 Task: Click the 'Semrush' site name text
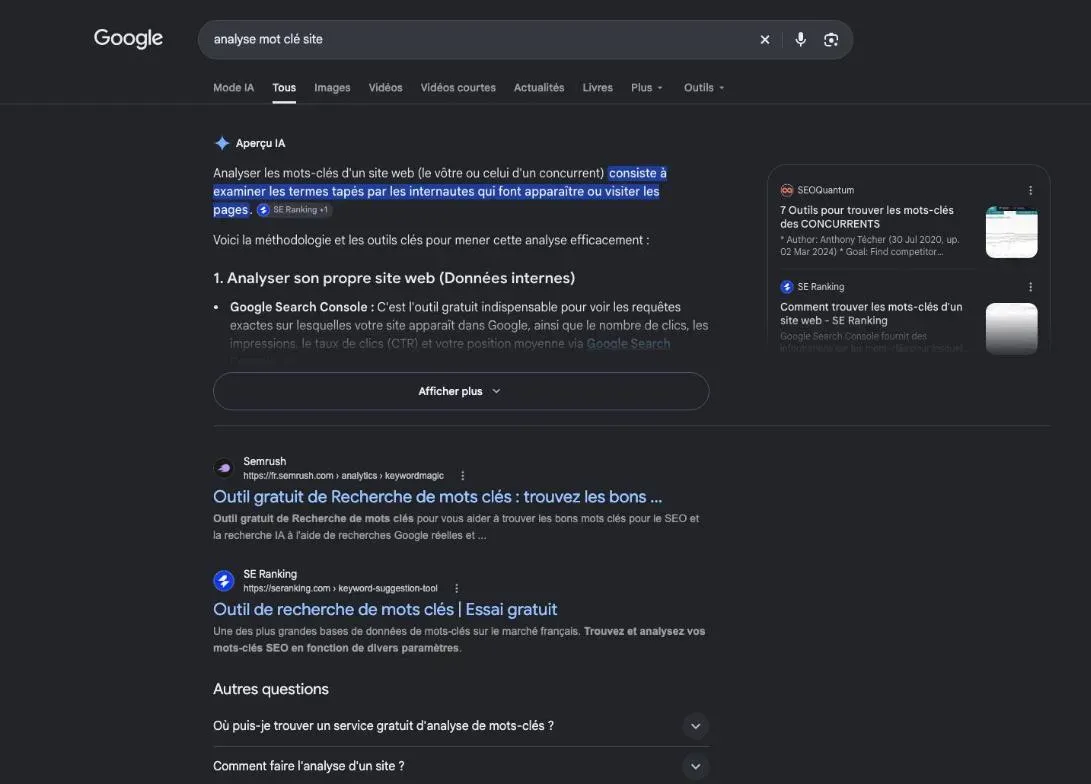pos(264,461)
